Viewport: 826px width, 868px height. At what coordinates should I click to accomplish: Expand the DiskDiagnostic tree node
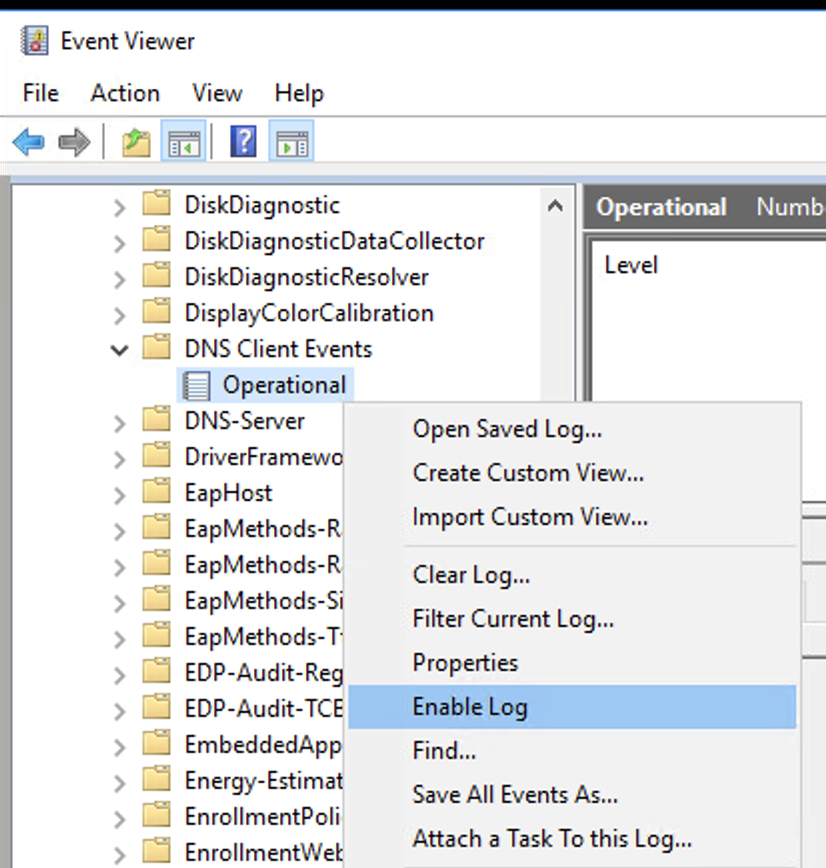point(119,208)
